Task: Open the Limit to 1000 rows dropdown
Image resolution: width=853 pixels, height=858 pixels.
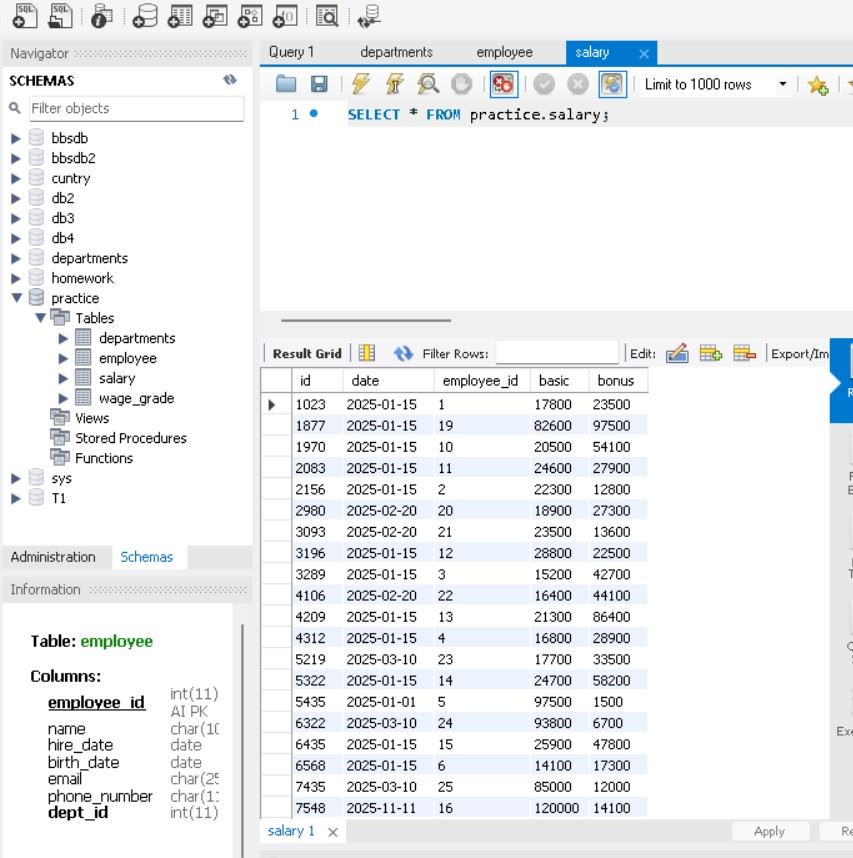Action: (x=783, y=85)
